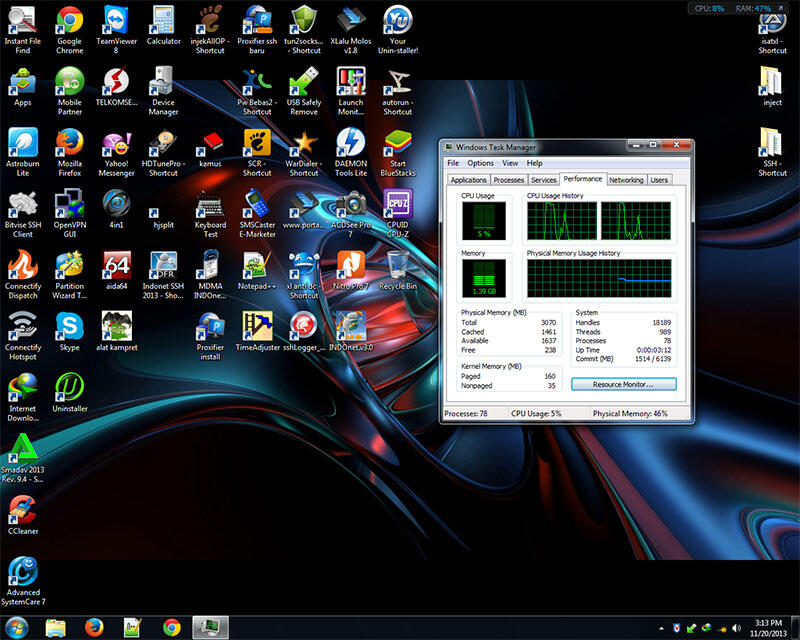Select the Performance tab in Task Manager
The height and width of the screenshot is (640, 800).
coord(583,179)
